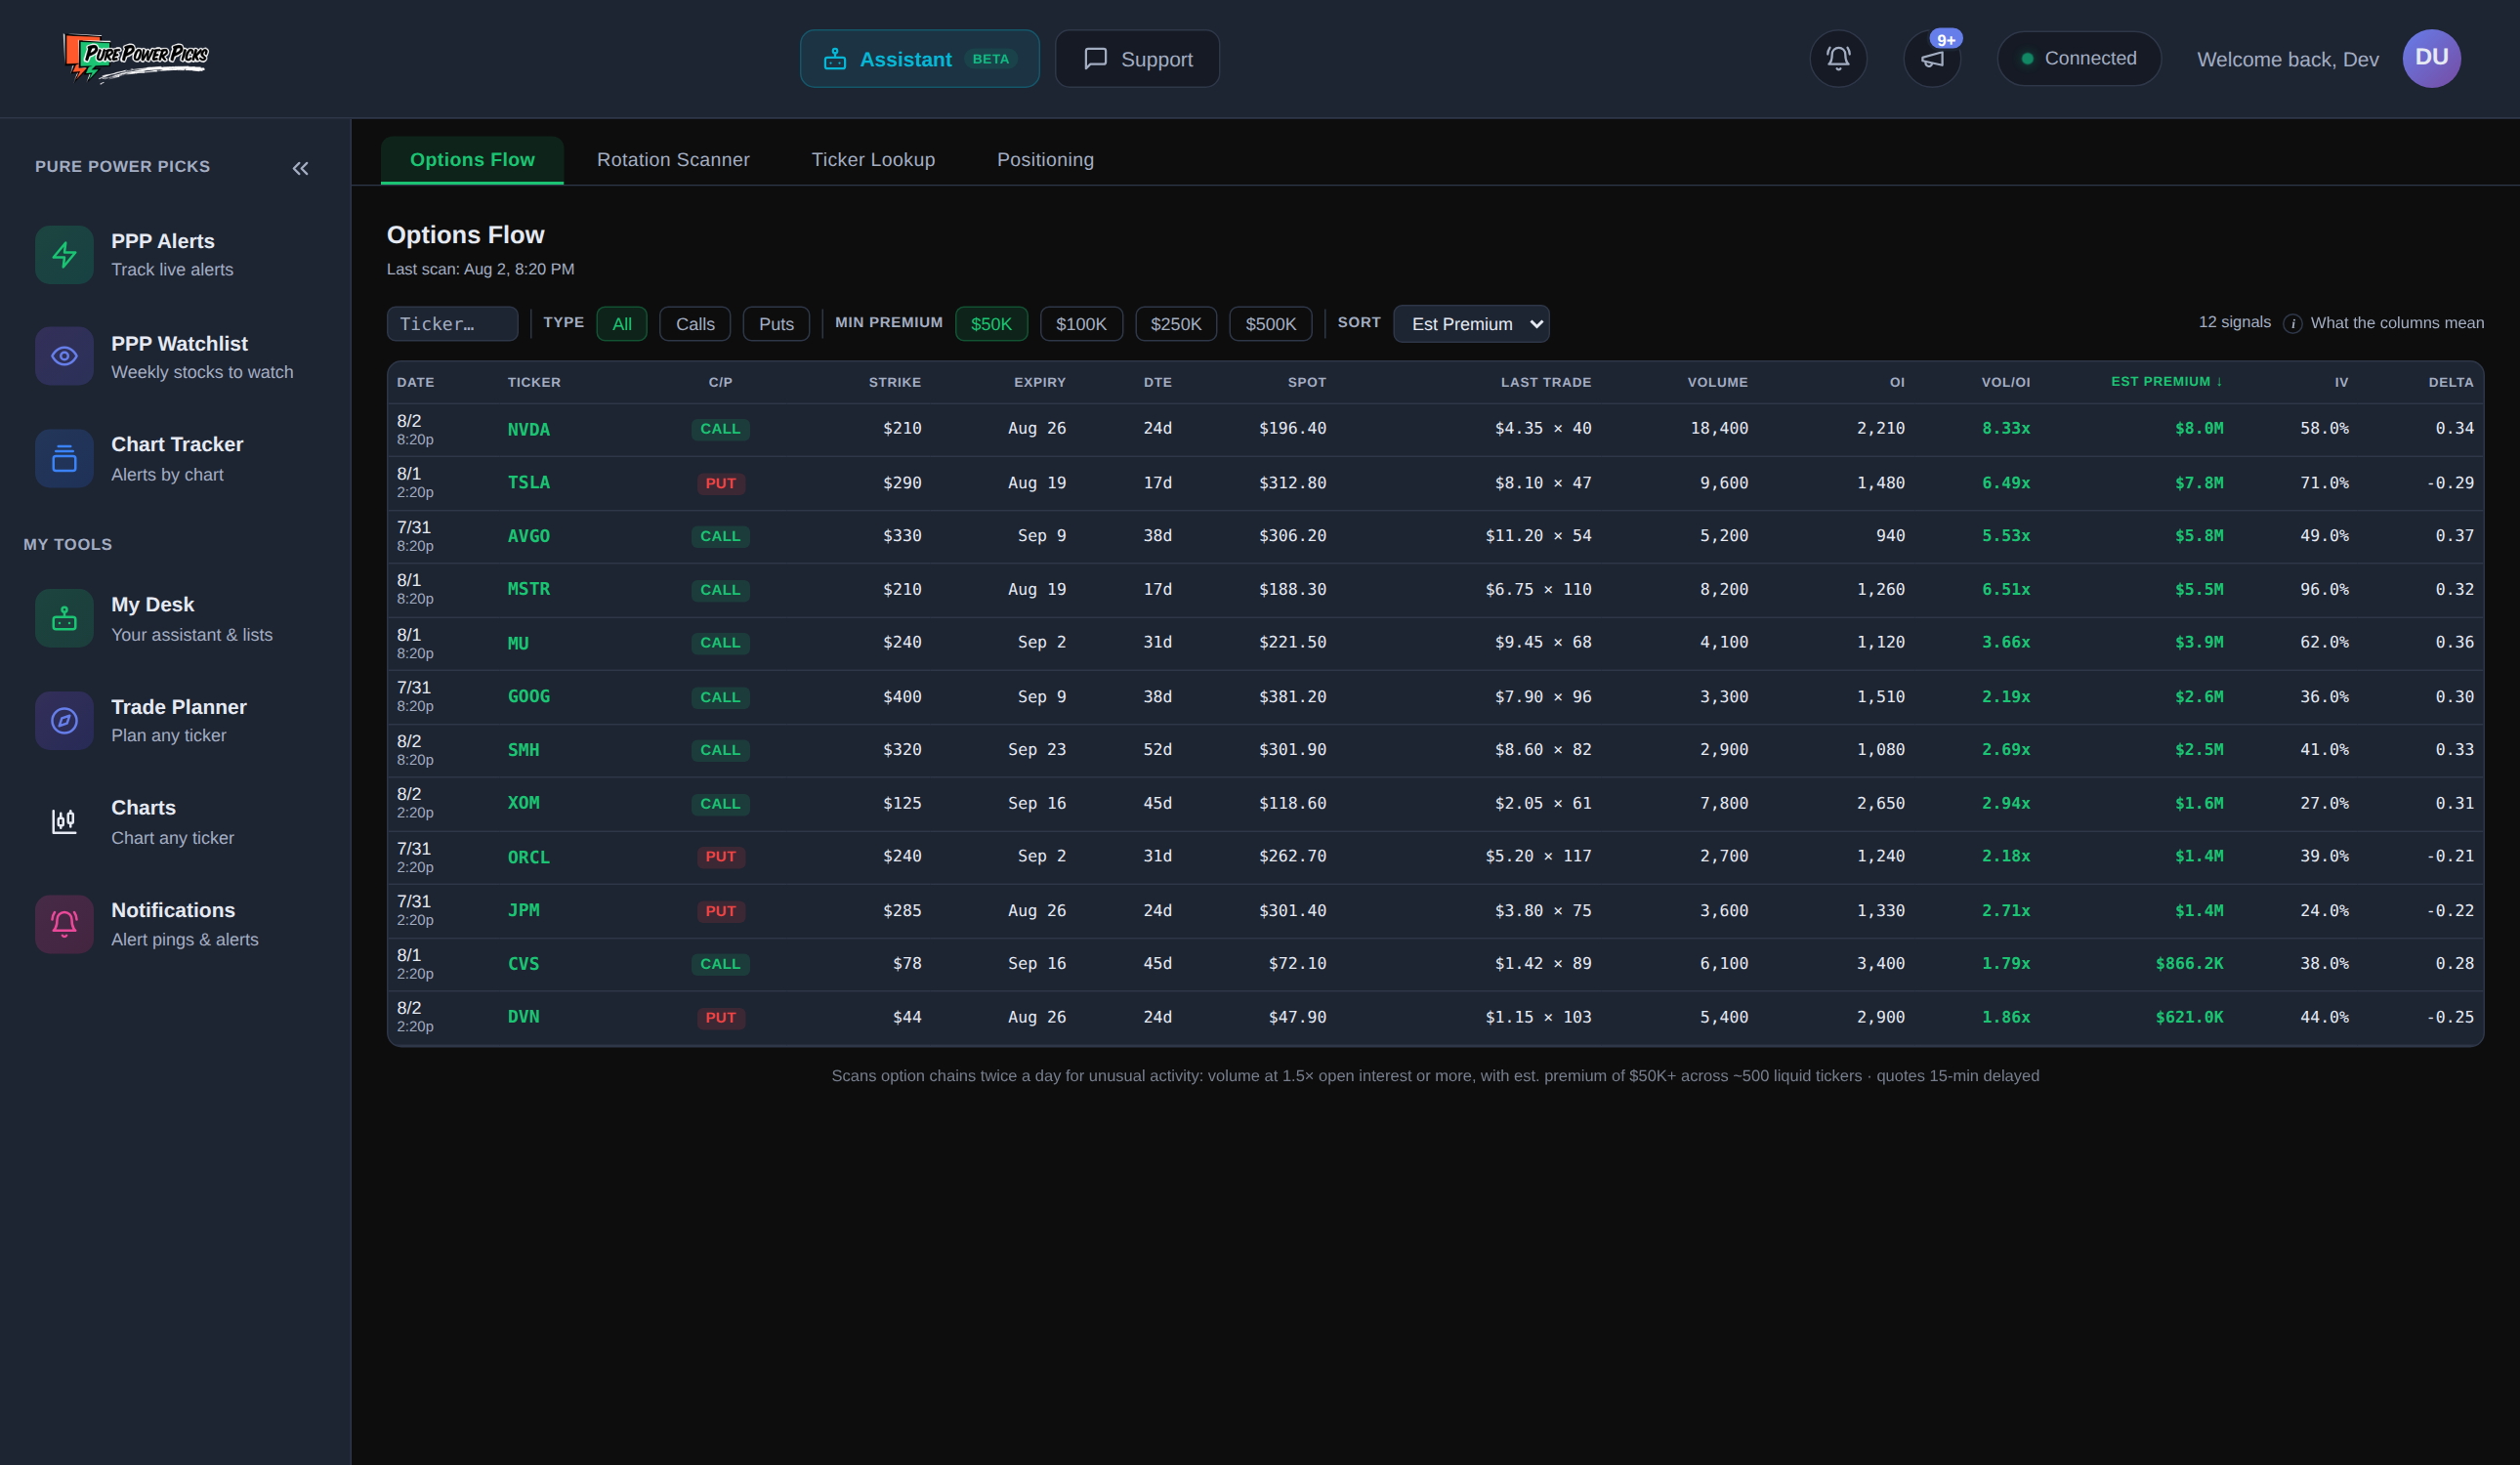Open the announcements megaphone icon

click(x=1932, y=58)
